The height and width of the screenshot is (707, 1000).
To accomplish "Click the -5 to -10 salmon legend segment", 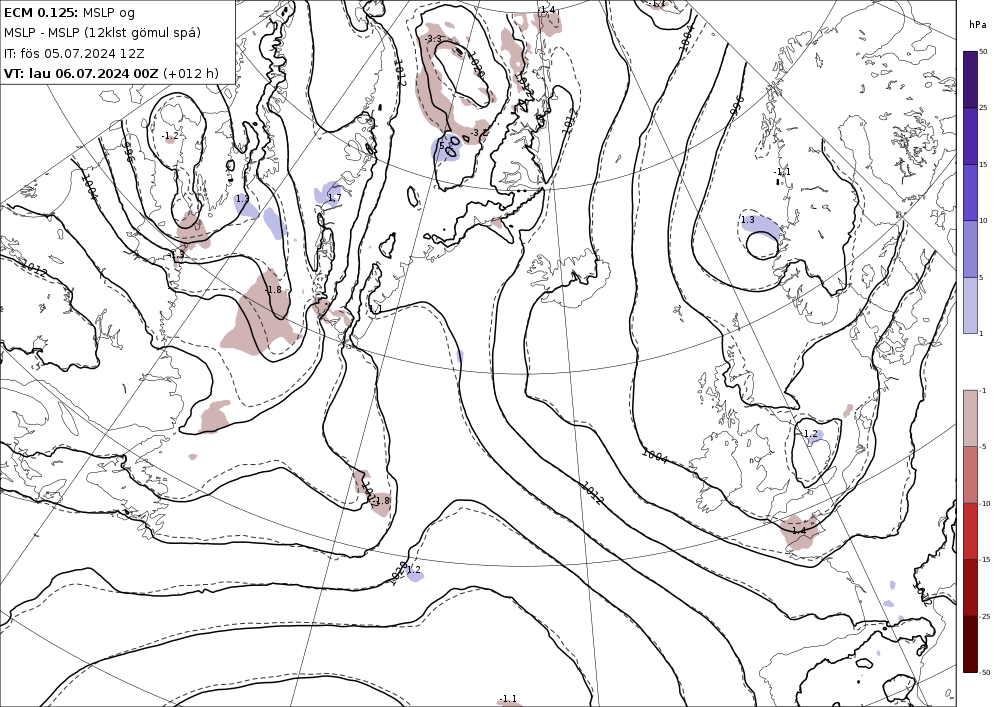I will (970, 474).
